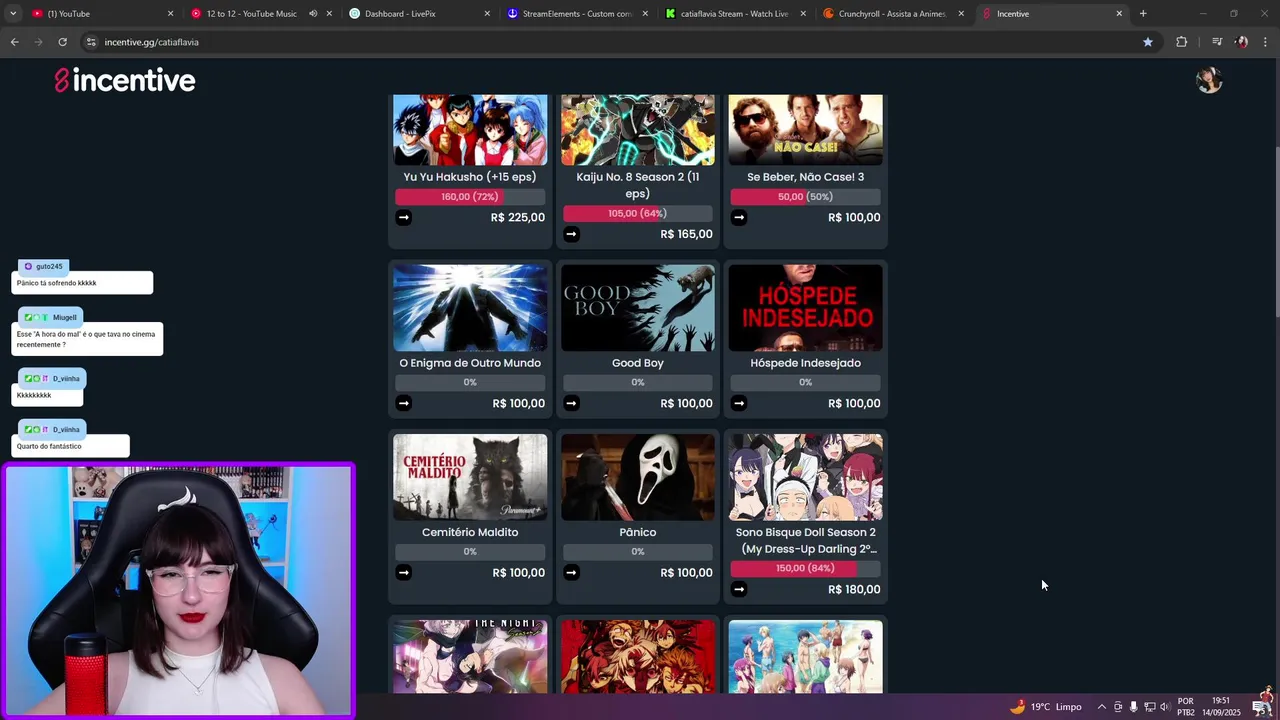Click the Kaiju No. 8 progress bar
1280x720 pixels.
point(638,214)
